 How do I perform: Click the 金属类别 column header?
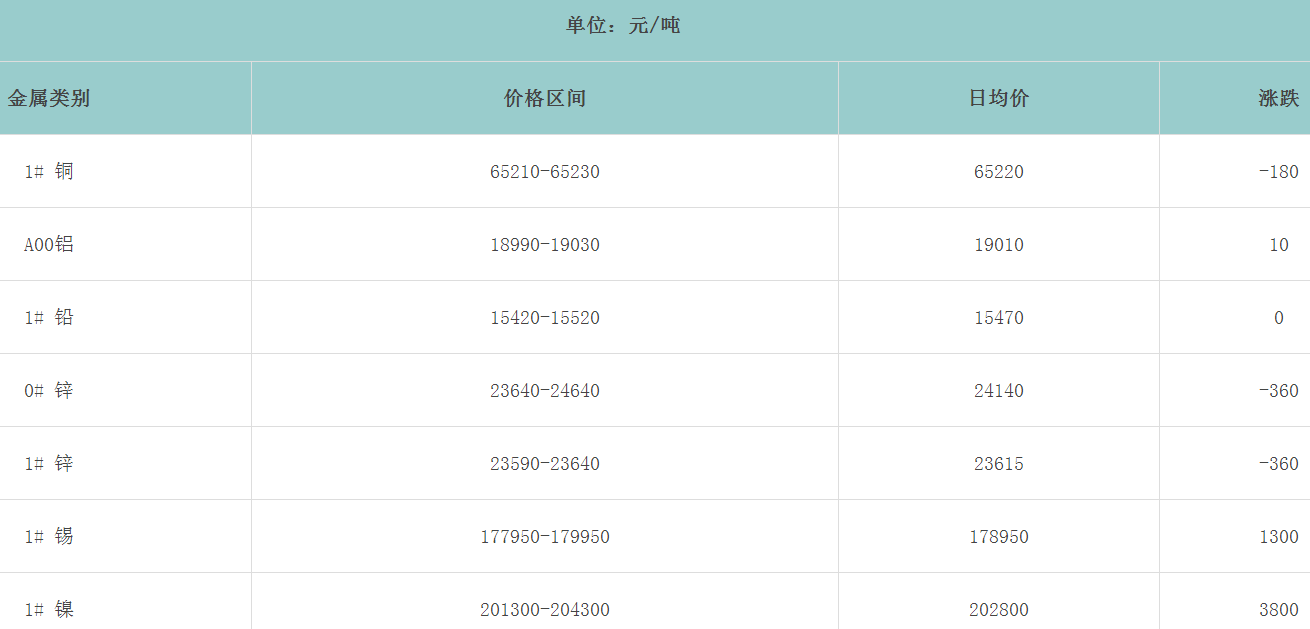[x=49, y=98]
